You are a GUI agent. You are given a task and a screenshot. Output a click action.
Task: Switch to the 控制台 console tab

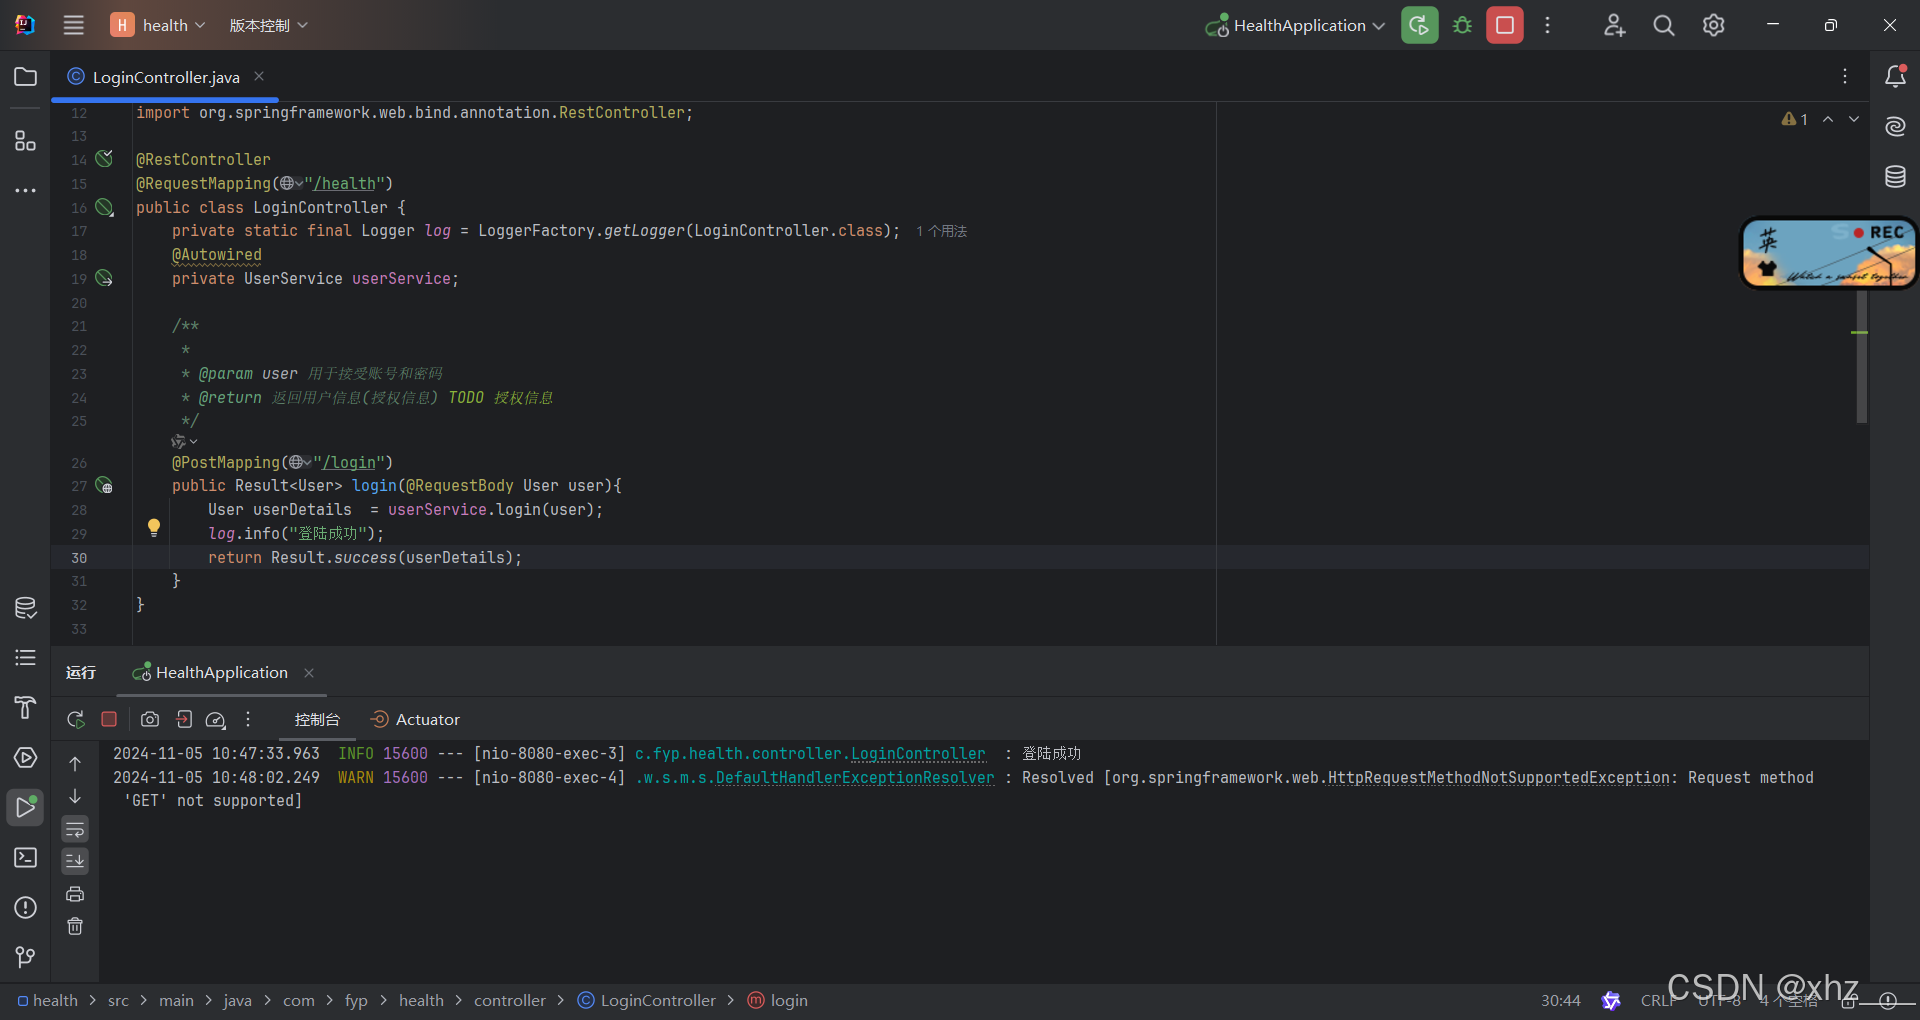click(x=317, y=719)
